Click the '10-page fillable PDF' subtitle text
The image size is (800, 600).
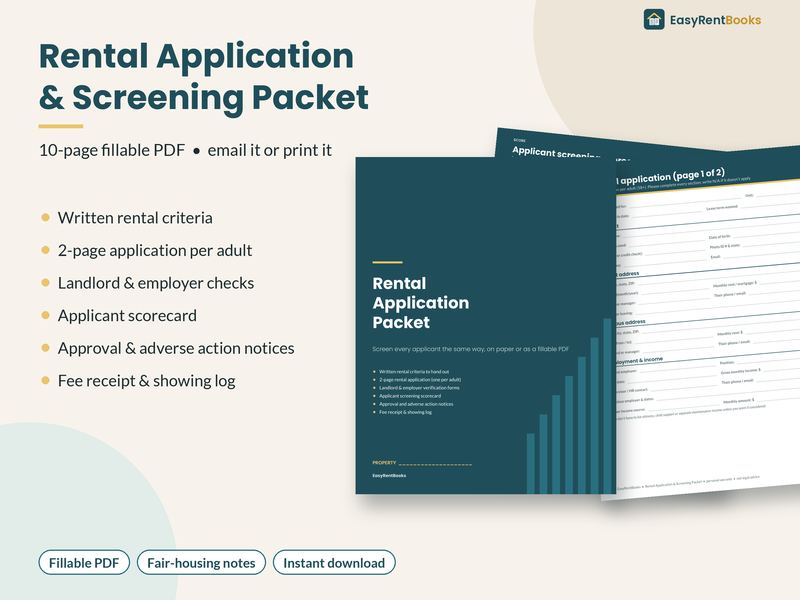click(x=112, y=151)
